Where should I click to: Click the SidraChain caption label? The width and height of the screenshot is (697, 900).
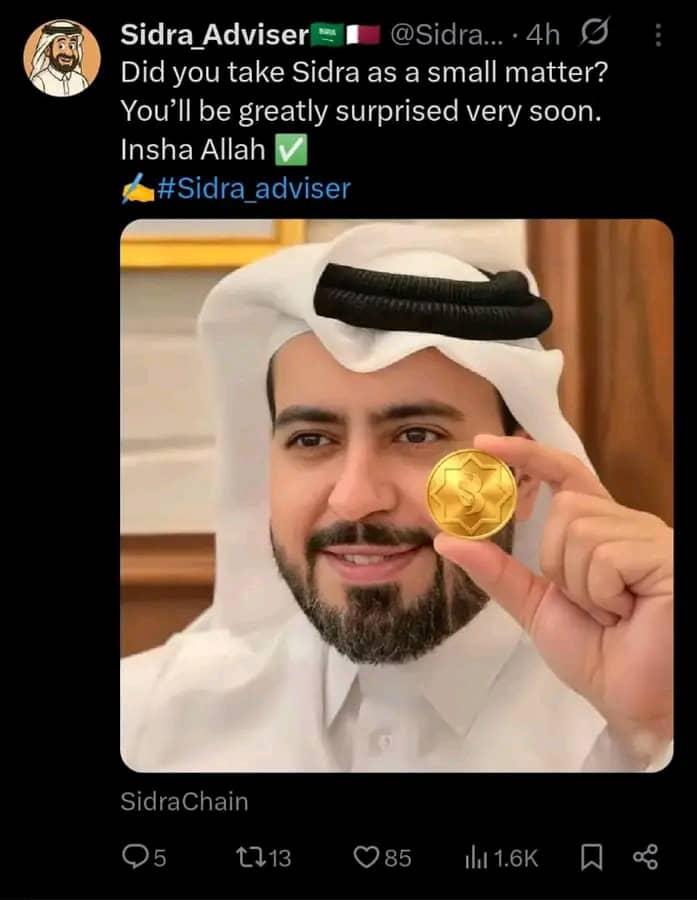pos(184,802)
